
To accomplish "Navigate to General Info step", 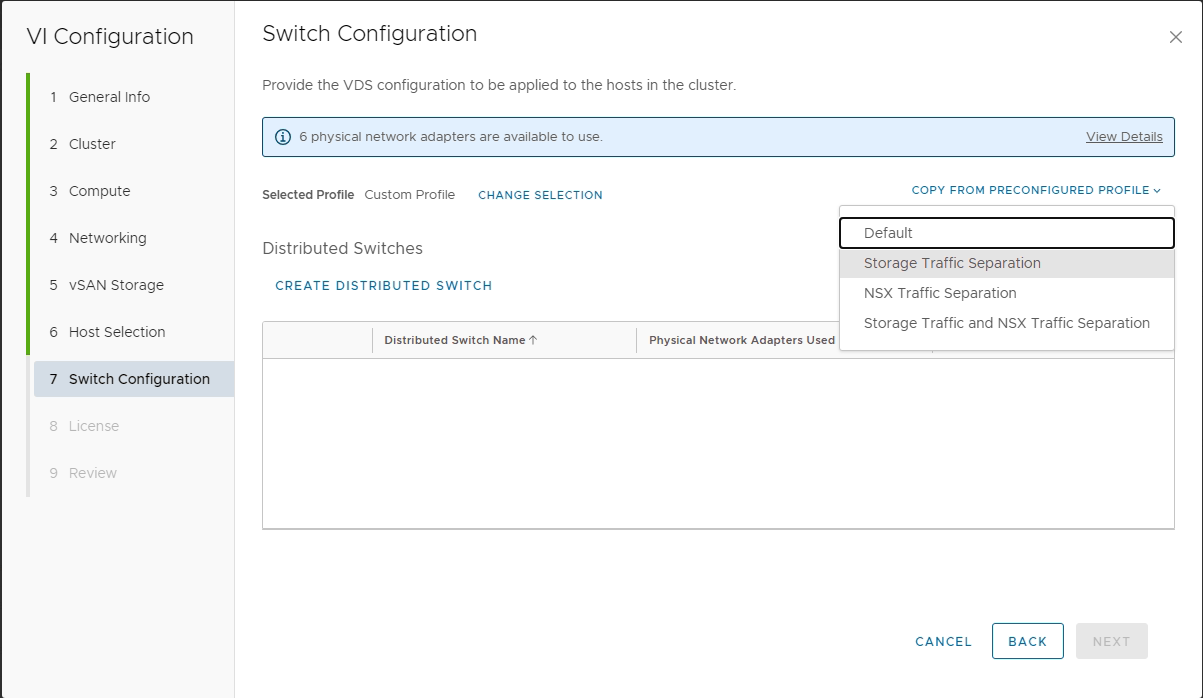I will pyautogui.click(x=109, y=97).
